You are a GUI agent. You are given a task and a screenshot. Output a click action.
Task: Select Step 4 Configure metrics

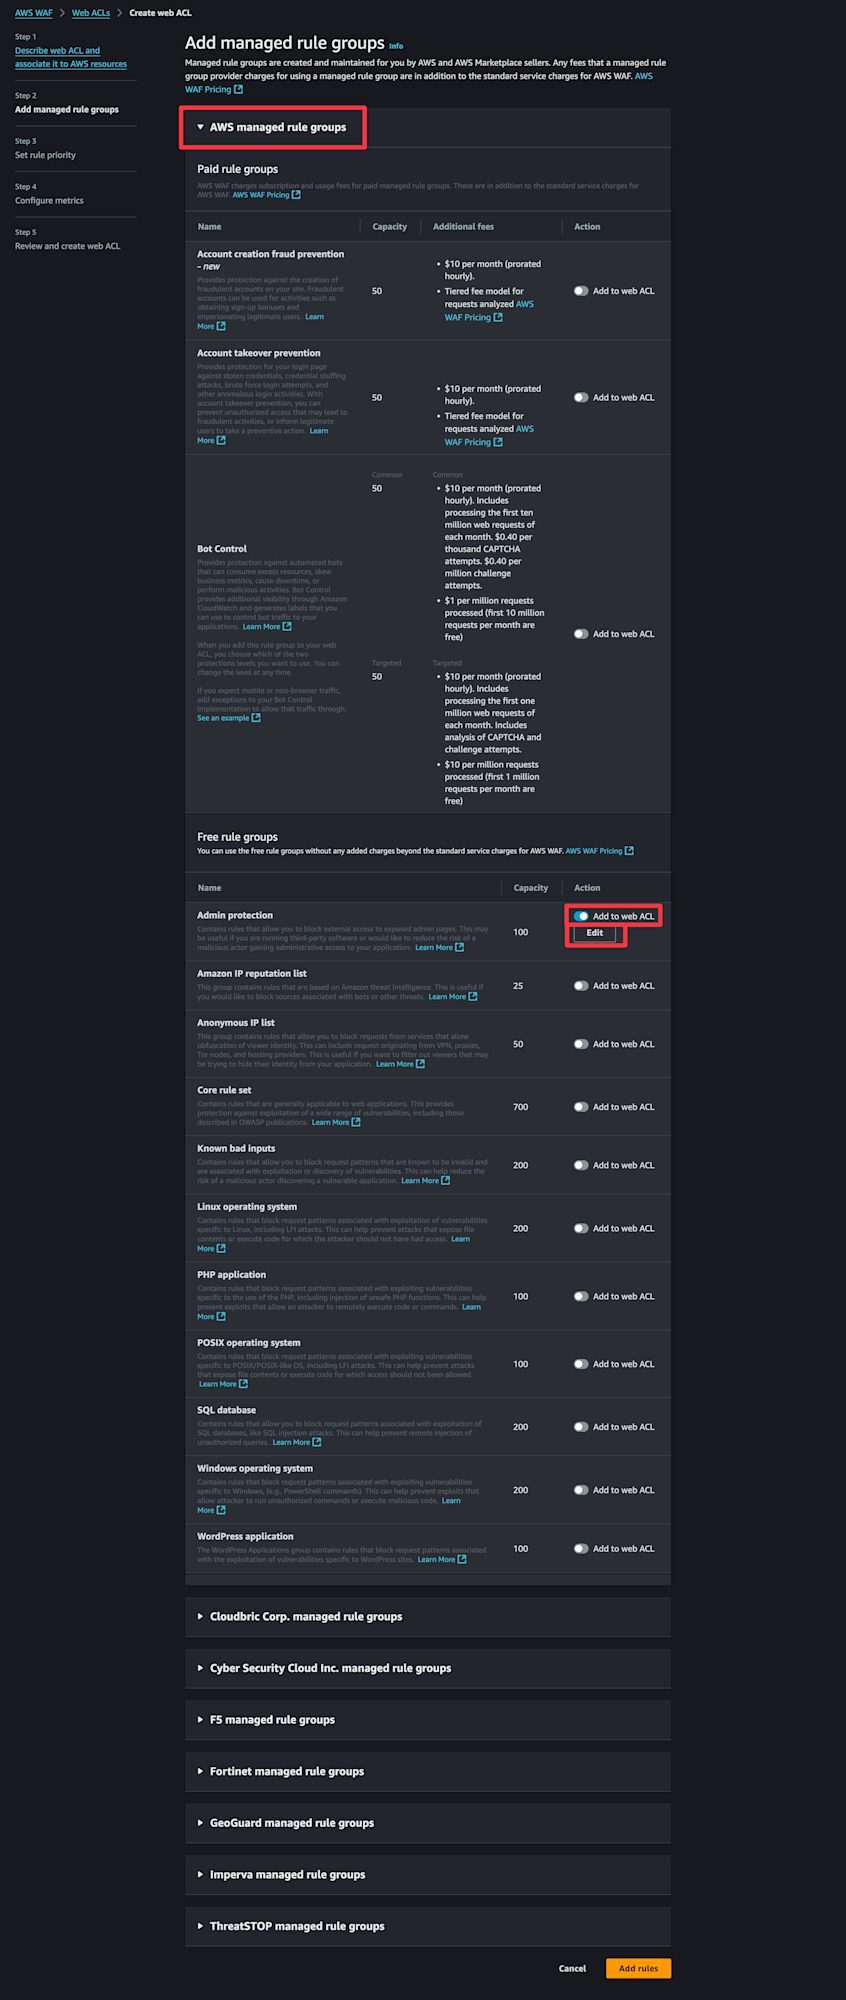click(49, 201)
